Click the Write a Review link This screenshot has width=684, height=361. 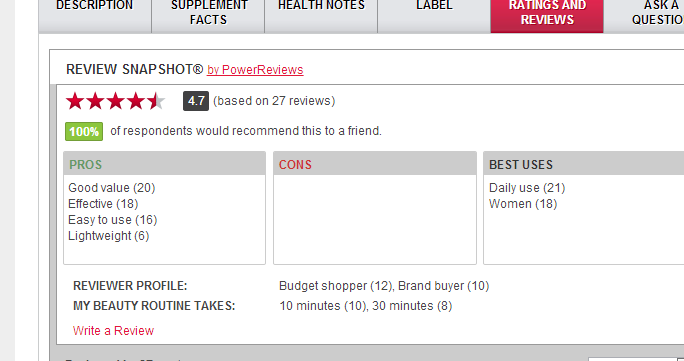click(113, 331)
